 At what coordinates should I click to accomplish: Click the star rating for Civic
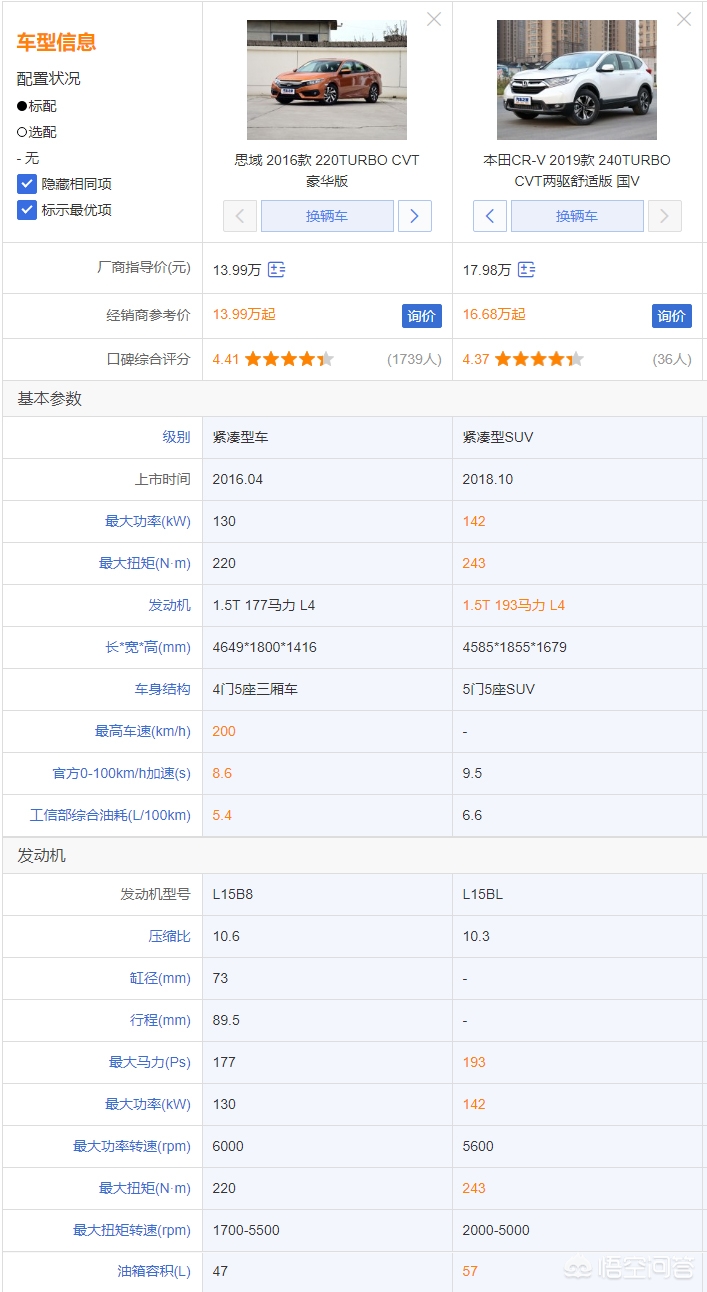pos(289,359)
